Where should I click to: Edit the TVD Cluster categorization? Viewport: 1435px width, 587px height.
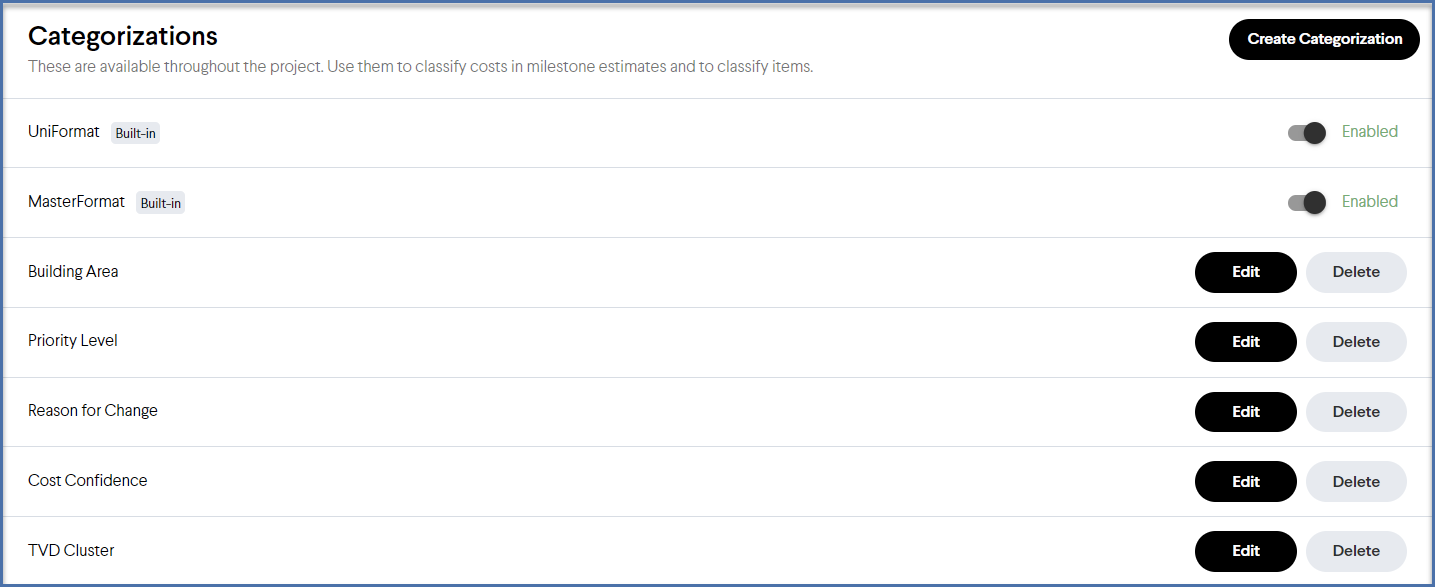[1245, 550]
